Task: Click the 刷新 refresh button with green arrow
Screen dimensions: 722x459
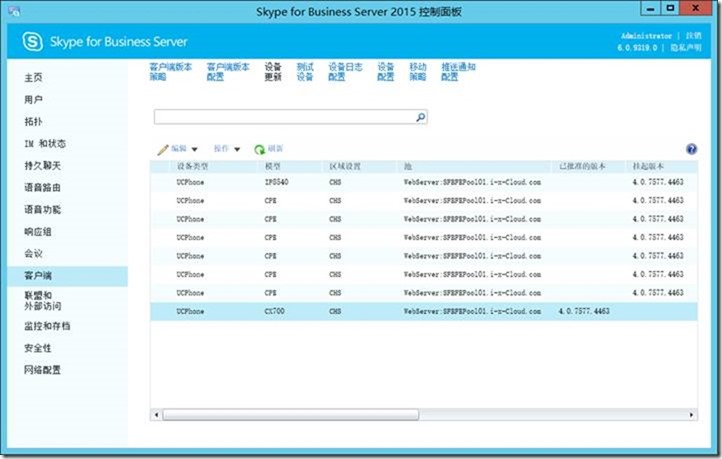Action: tap(268, 149)
